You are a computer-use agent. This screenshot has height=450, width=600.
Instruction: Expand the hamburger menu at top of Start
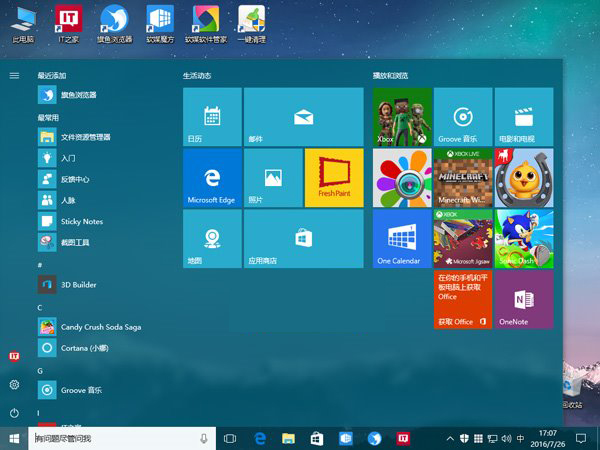click(14, 75)
